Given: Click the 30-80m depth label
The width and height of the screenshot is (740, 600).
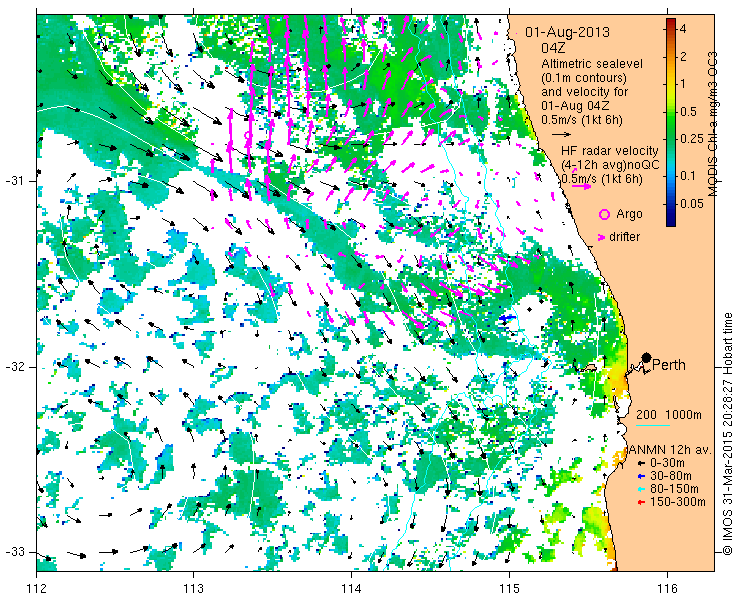Looking at the screenshot, I should click(x=671, y=476).
